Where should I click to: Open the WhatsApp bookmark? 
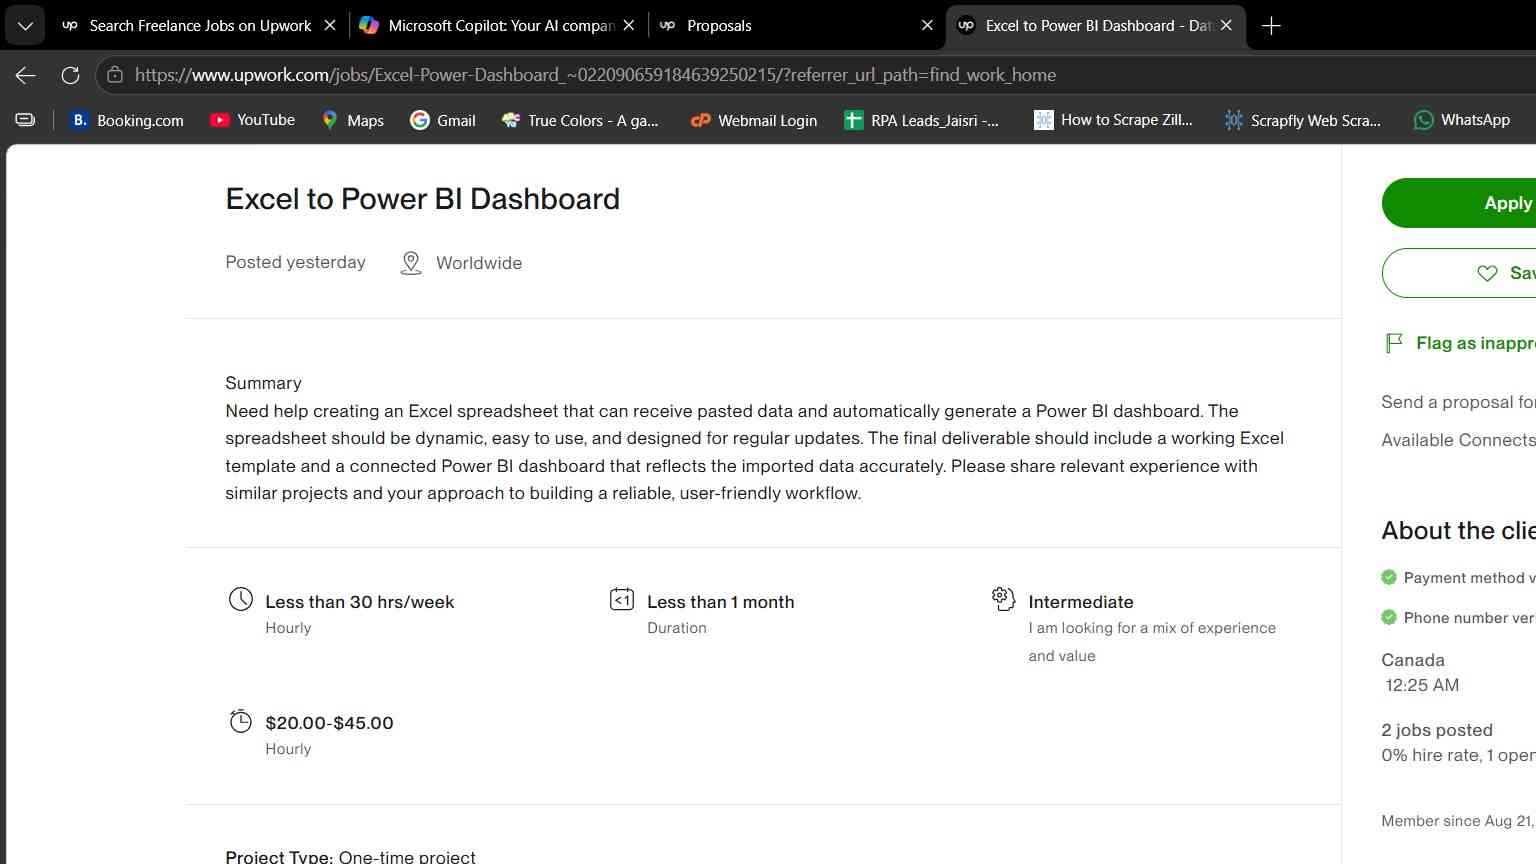tap(1462, 120)
